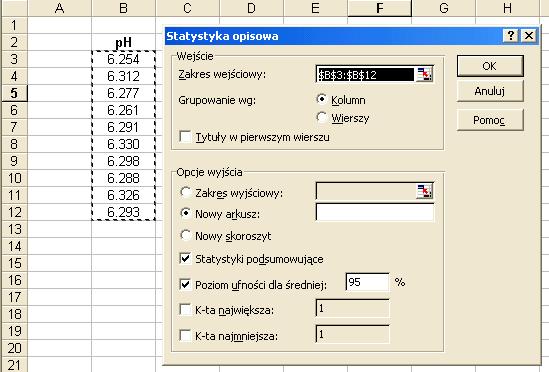Click cell containing 6.291
Viewport: 549px width, 372px height.
pos(124,127)
